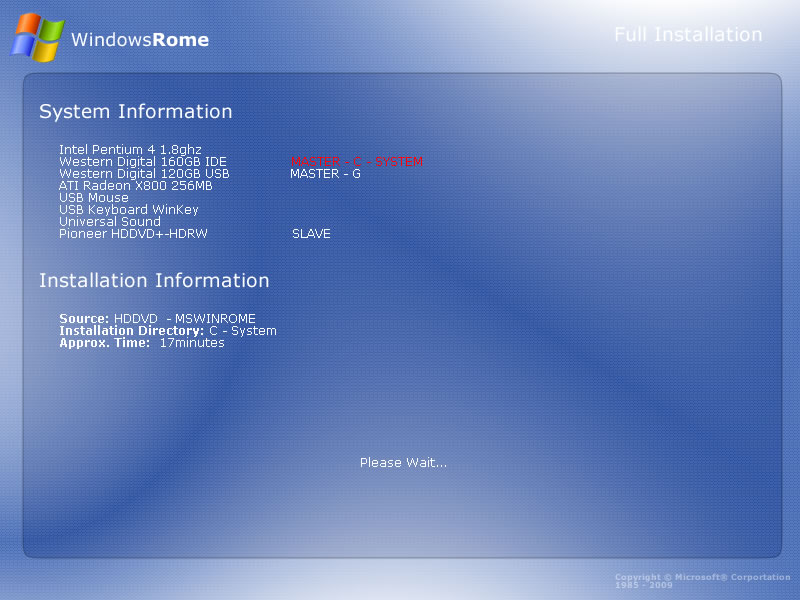Select the USB Mouse entry
This screenshot has height=600, width=800.
(94, 198)
